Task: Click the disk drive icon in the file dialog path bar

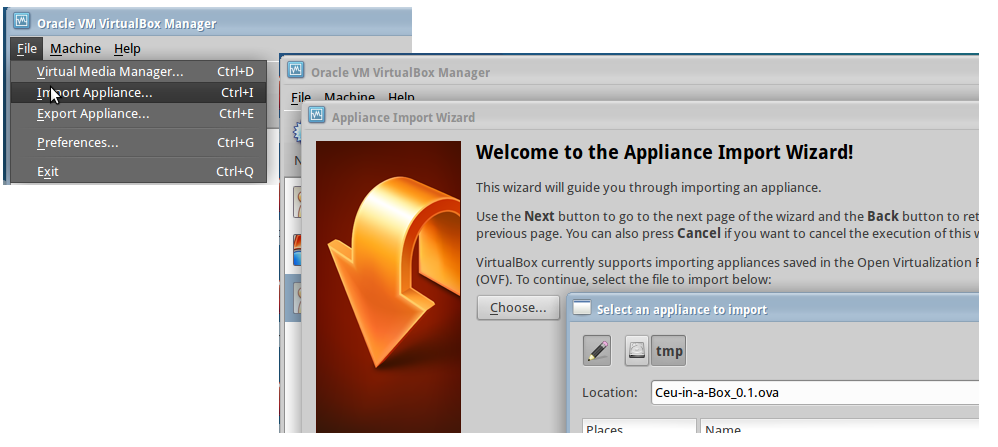Action: point(637,351)
